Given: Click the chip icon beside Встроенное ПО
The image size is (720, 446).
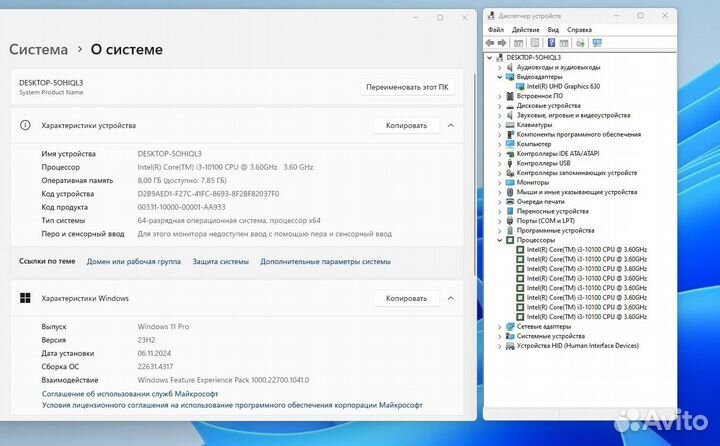Looking at the screenshot, I should pyautogui.click(x=510, y=96).
